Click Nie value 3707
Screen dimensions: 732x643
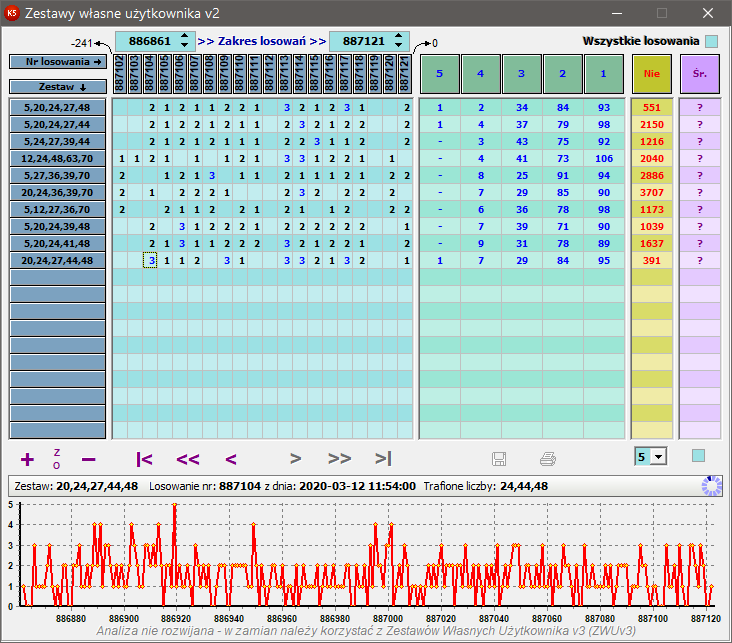[652, 192]
